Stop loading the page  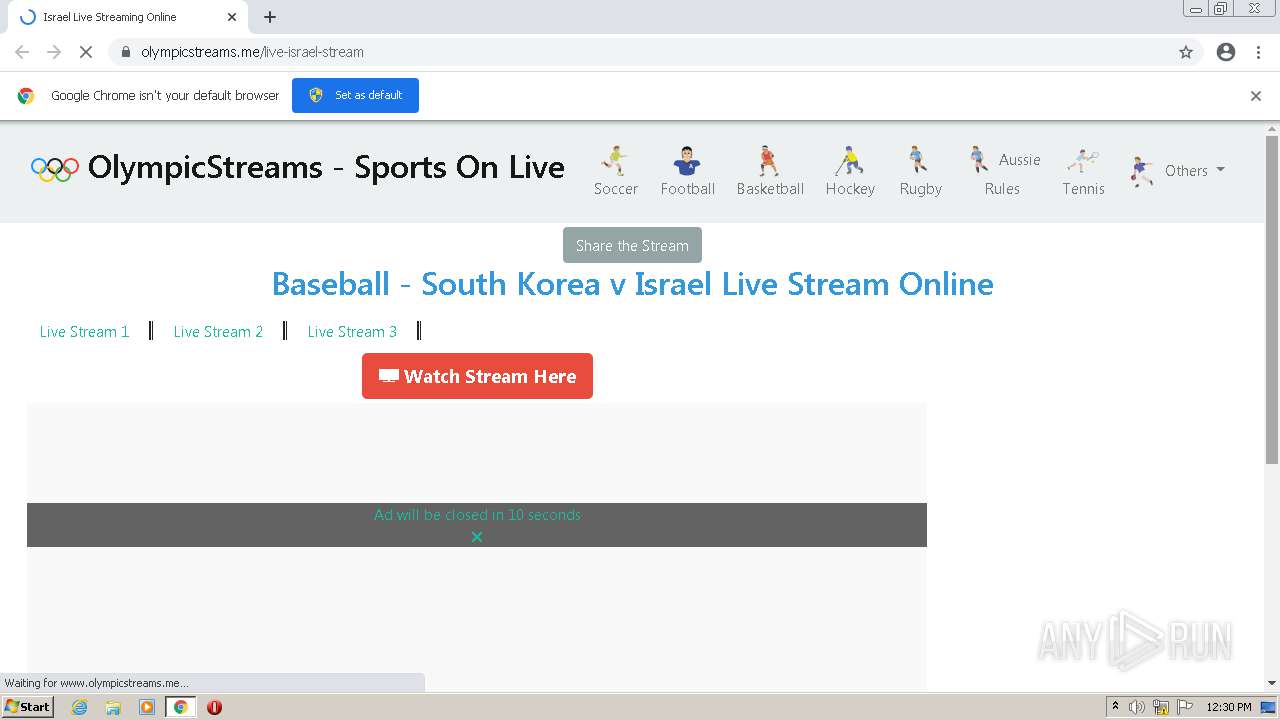pyautogui.click(x=86, y=52)
